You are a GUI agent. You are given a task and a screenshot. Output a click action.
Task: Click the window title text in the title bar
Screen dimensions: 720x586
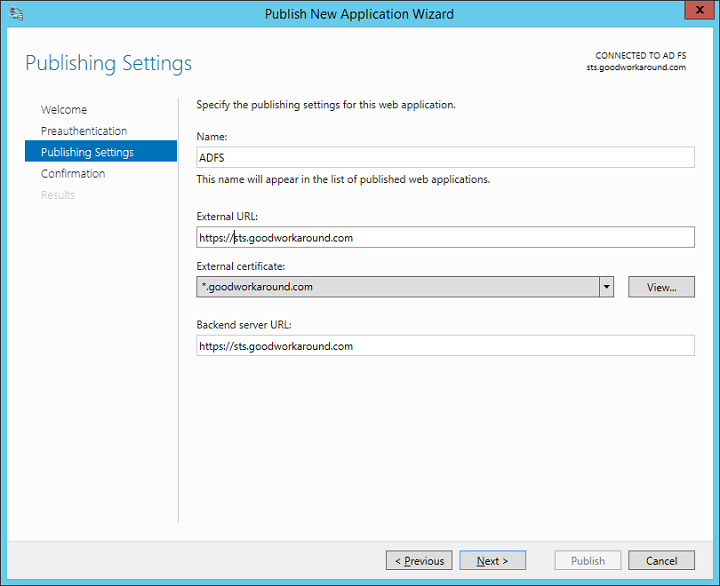[359, 14]
